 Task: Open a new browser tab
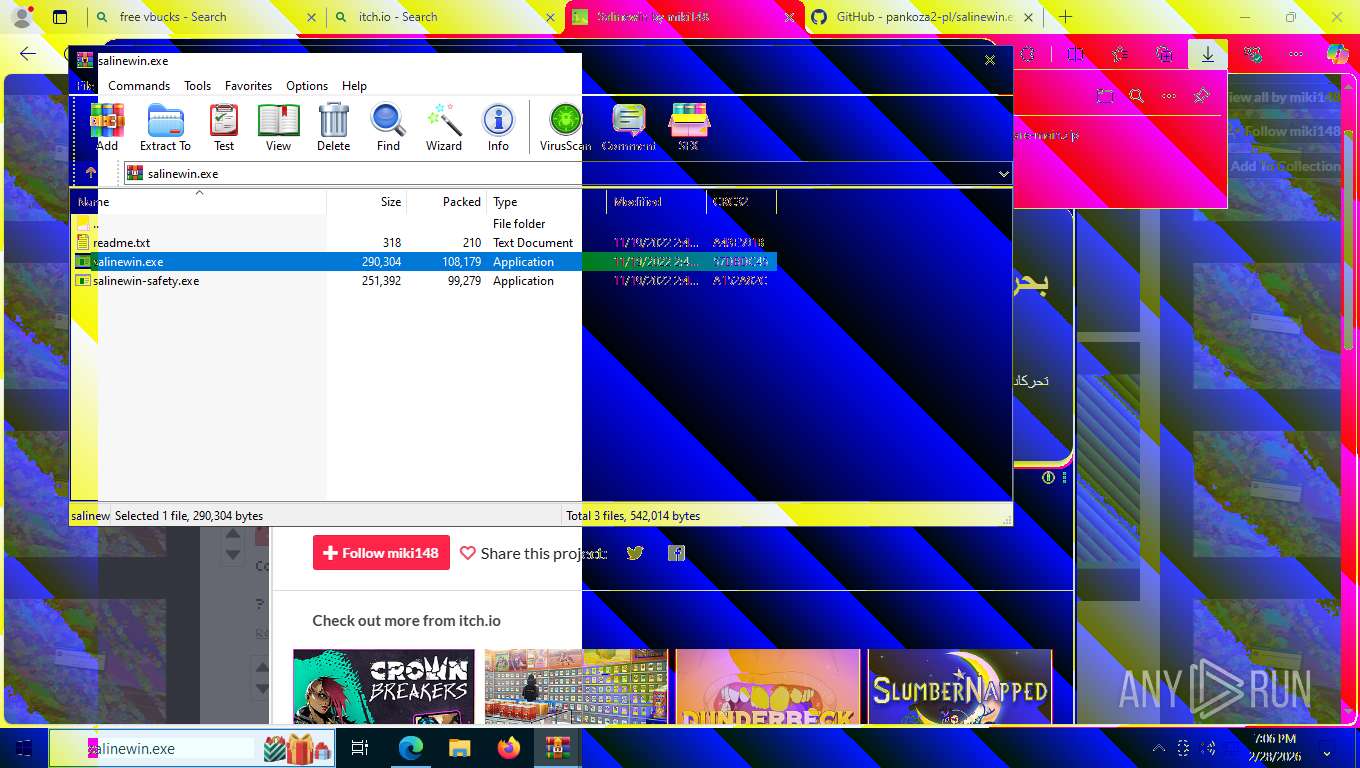[x=1065, y=17]
